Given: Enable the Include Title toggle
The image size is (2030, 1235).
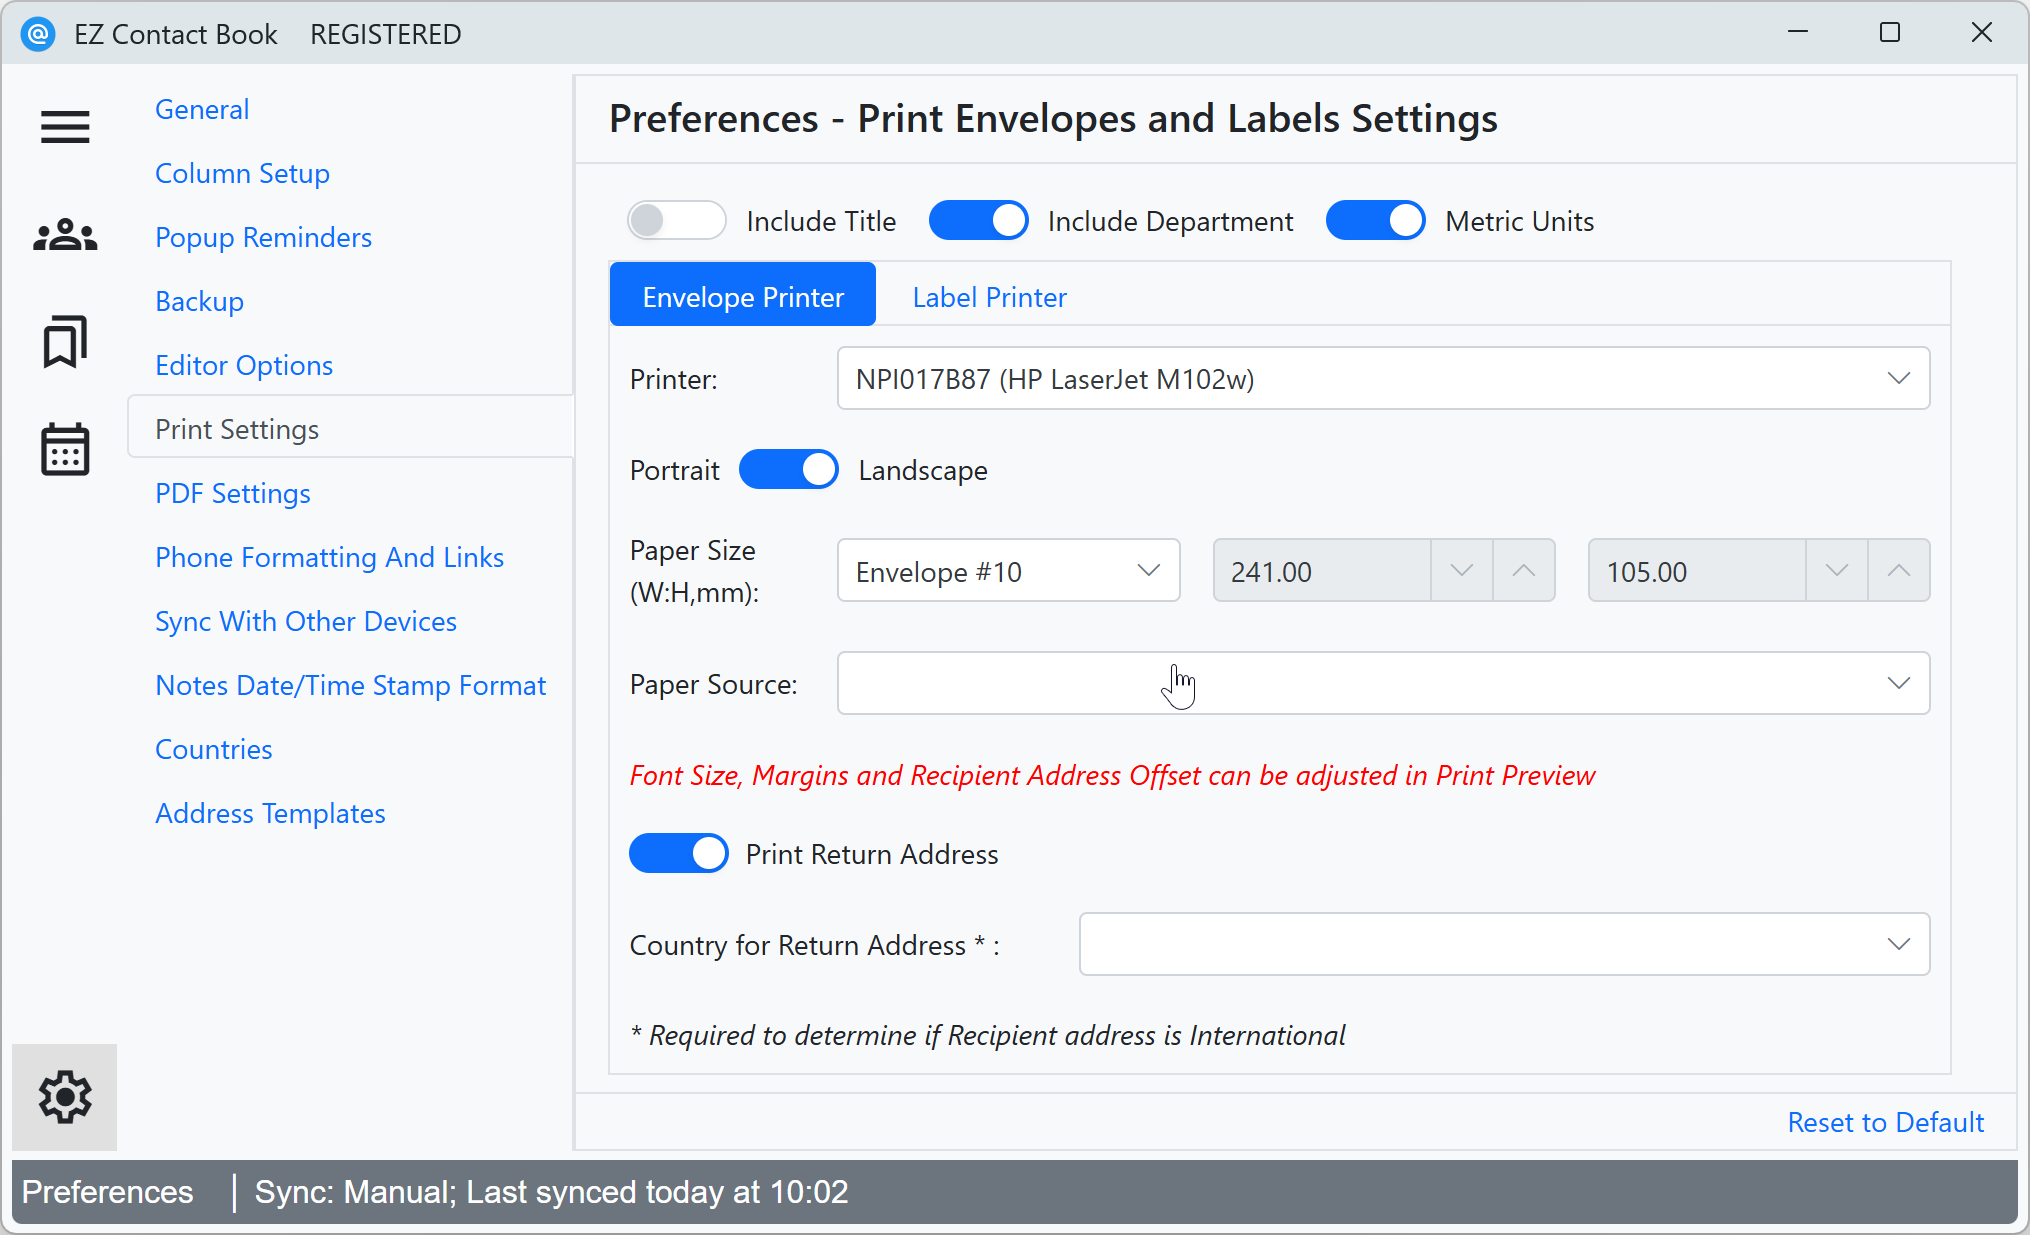Looking at the screenshot, I should pos(676,220).
